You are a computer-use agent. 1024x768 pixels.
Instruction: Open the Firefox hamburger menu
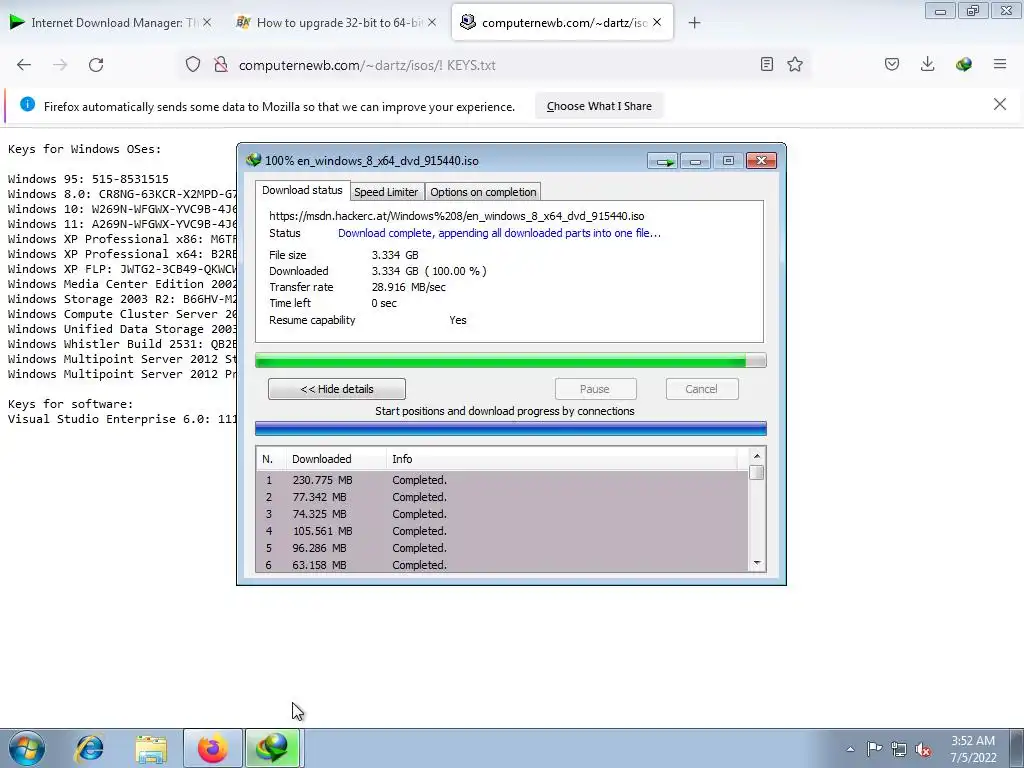click(x=1000, y=64)
